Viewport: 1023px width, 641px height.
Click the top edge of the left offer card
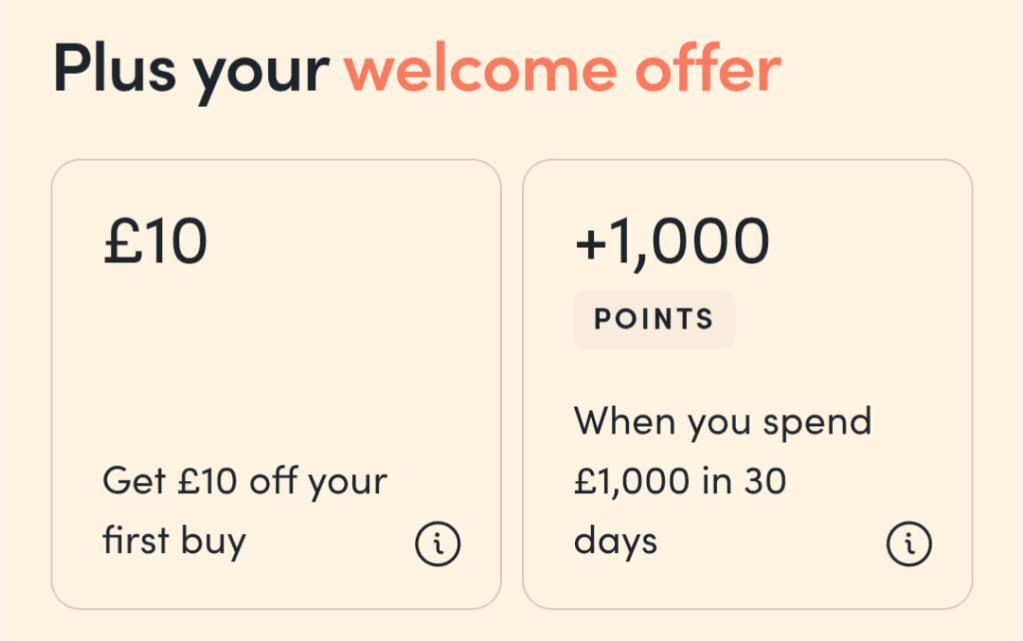[x=276, y=158]
